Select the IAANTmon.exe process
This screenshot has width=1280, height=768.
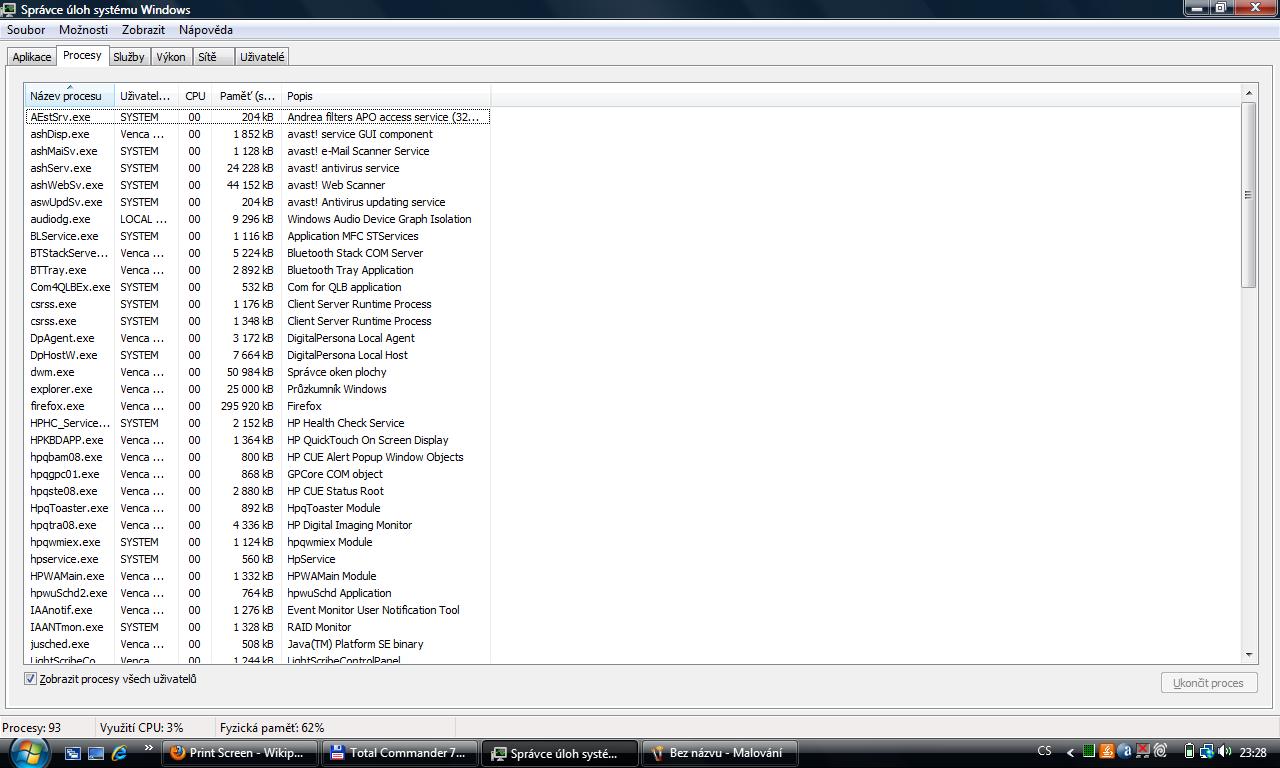(257, 627)
